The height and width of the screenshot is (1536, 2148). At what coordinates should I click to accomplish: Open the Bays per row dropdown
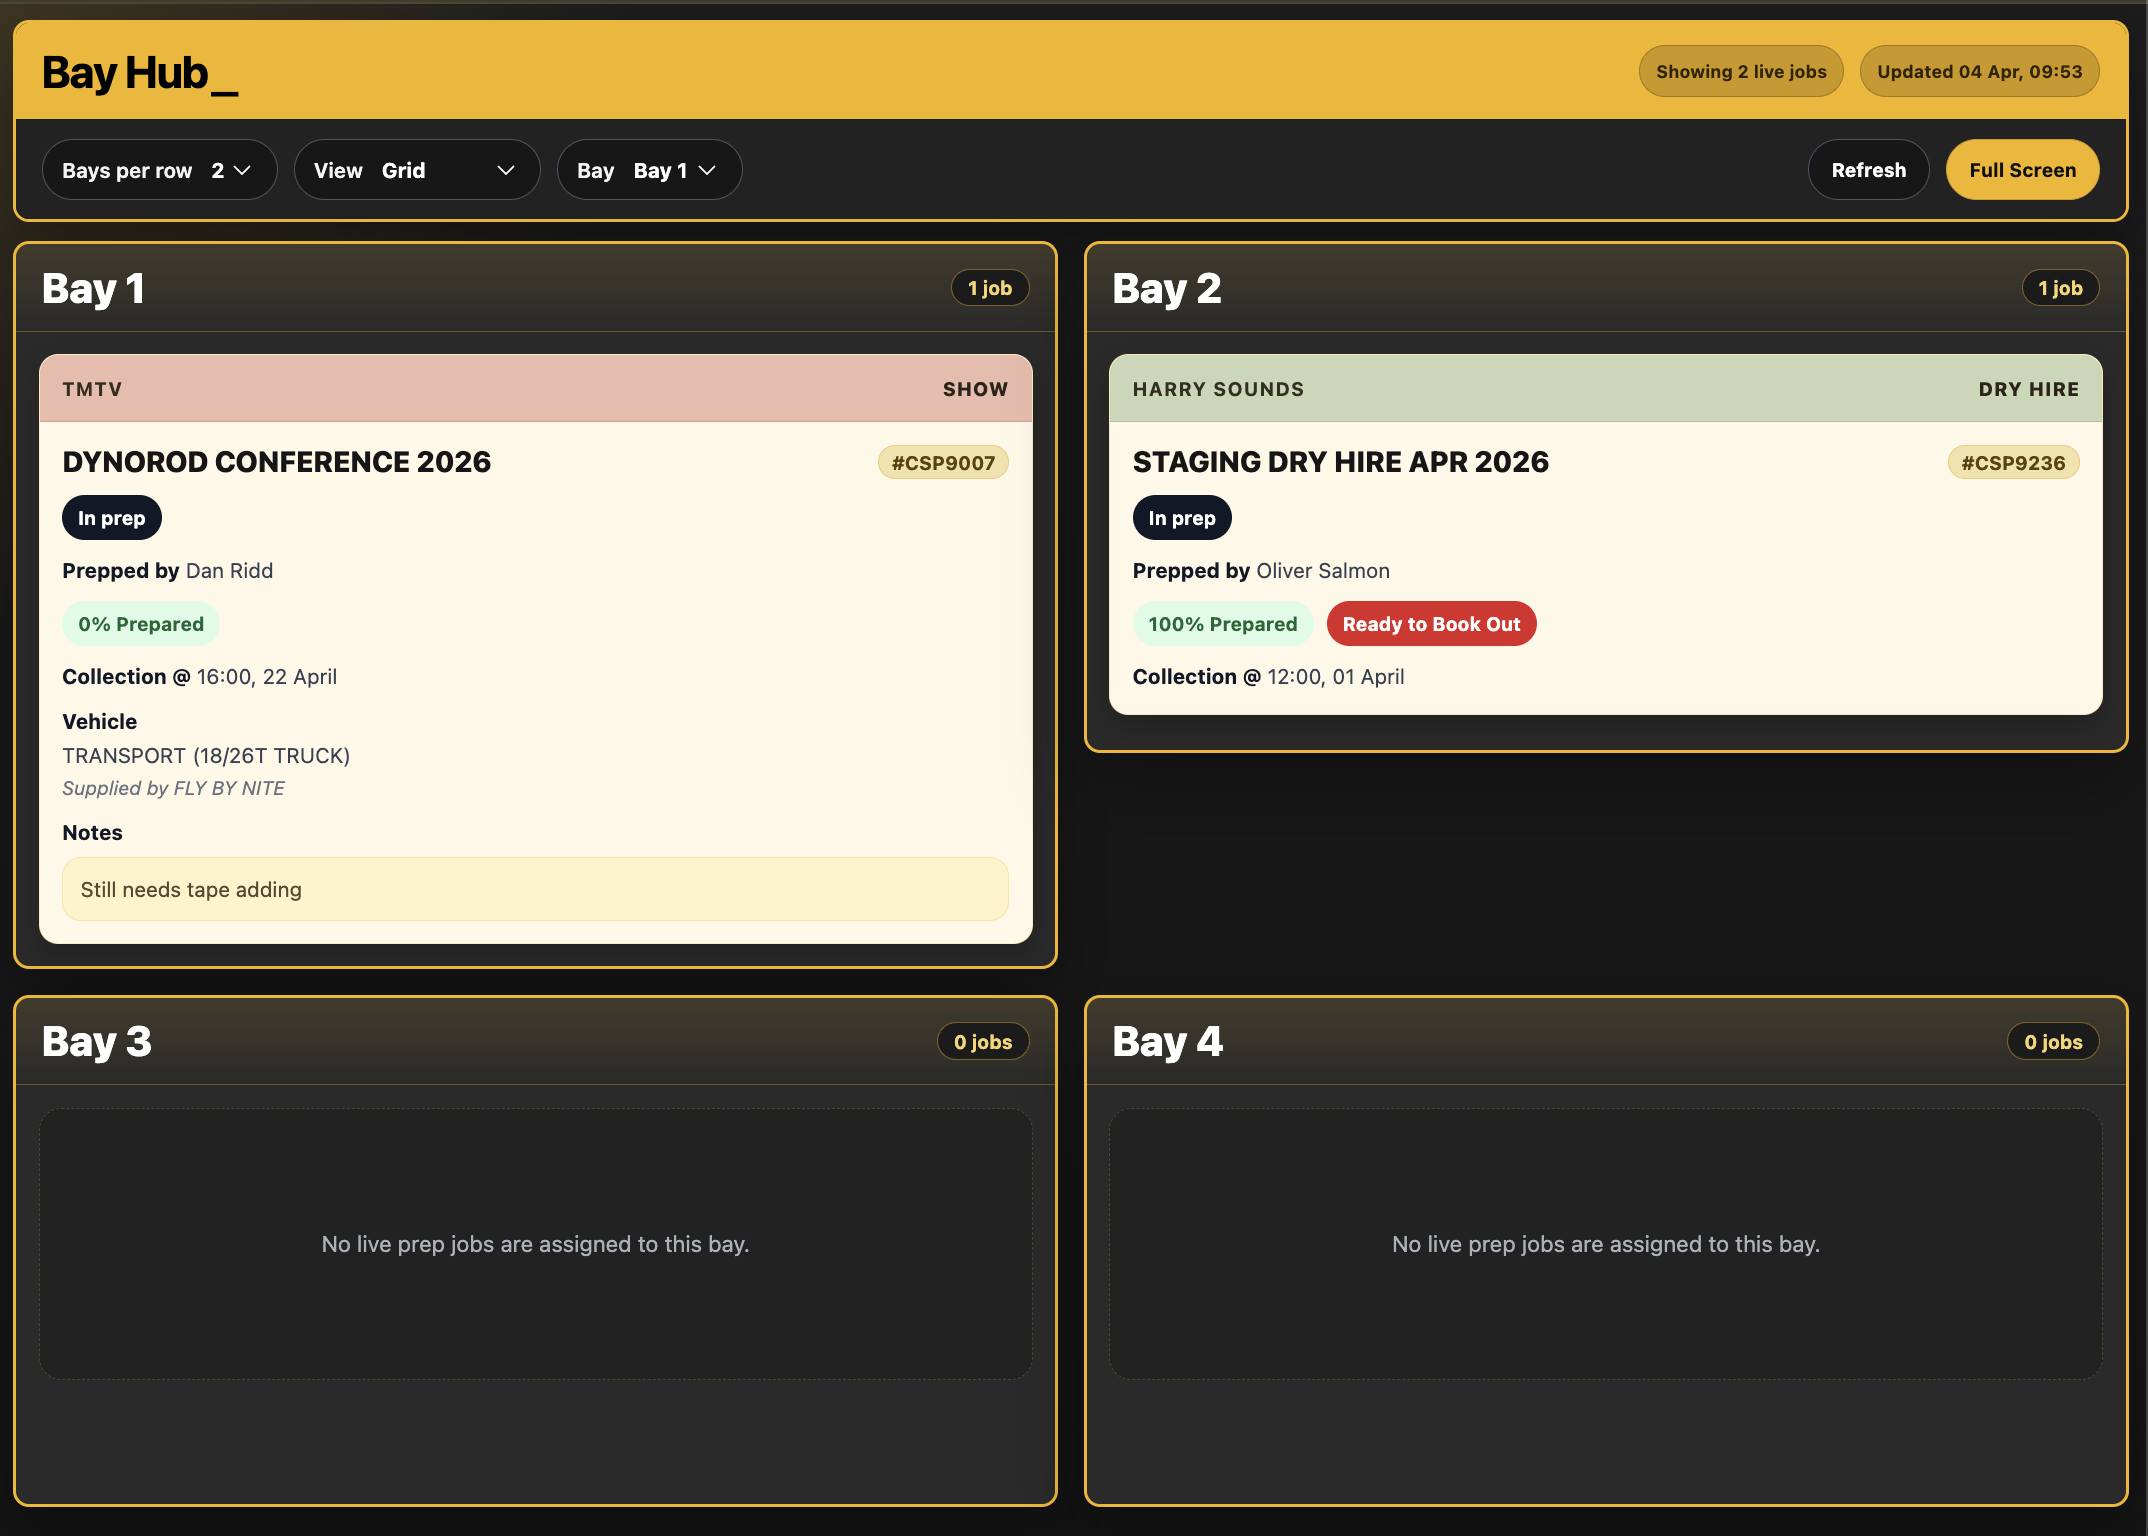159,170
